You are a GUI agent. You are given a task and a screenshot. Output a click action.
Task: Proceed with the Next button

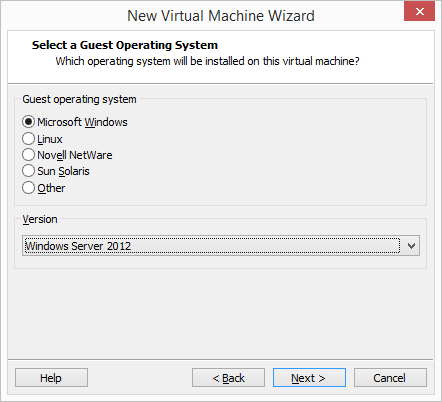[x=309, y=378]
